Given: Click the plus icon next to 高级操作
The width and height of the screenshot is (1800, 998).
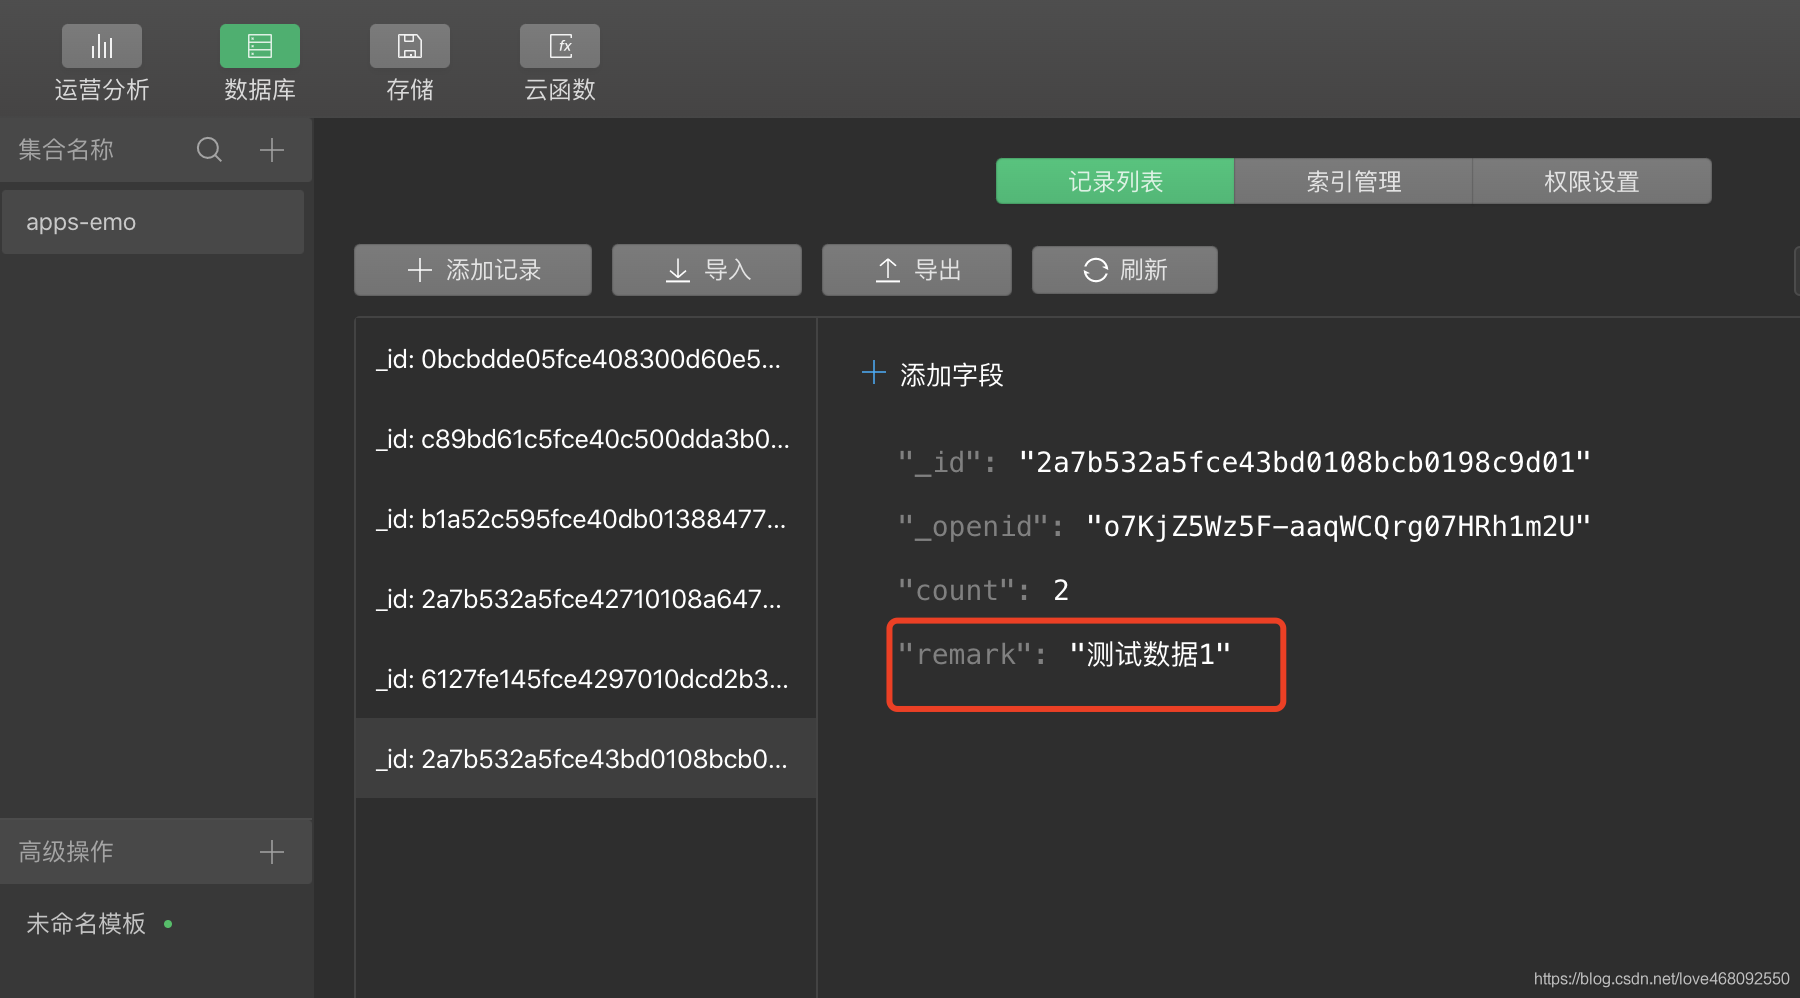Looking at the screenshot, I should pyautogui.click(x=271, y=851).
